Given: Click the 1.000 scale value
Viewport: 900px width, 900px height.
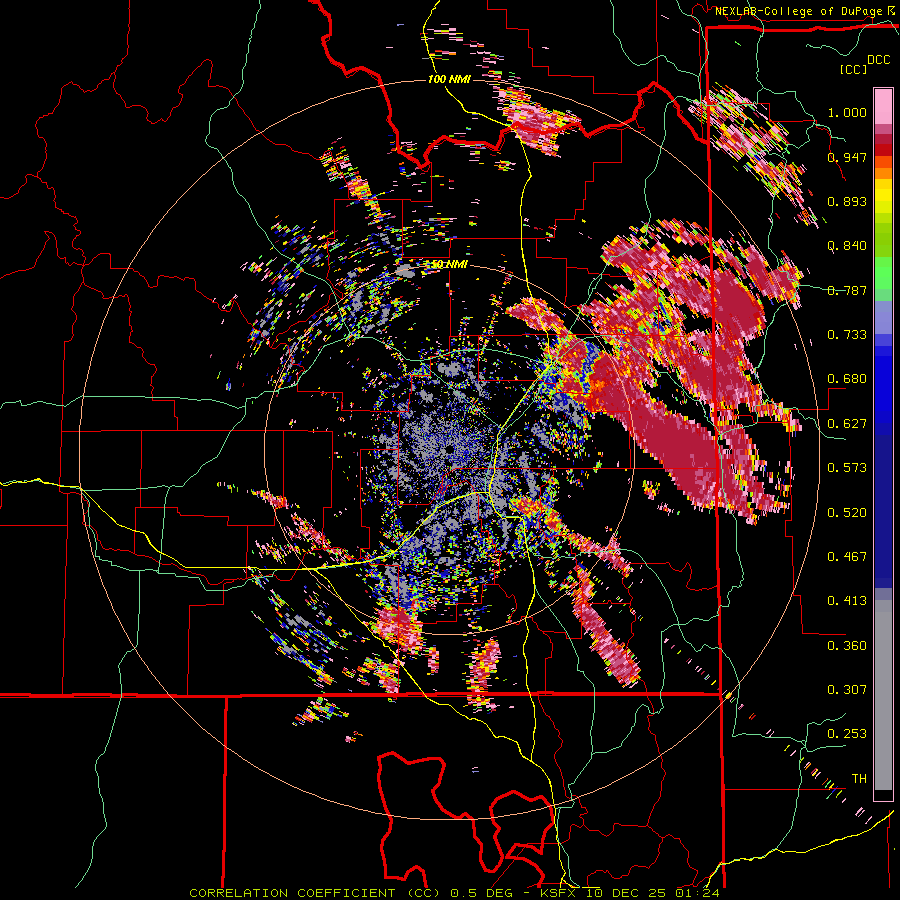Looking at the screenshot, I should coord(847,112).
